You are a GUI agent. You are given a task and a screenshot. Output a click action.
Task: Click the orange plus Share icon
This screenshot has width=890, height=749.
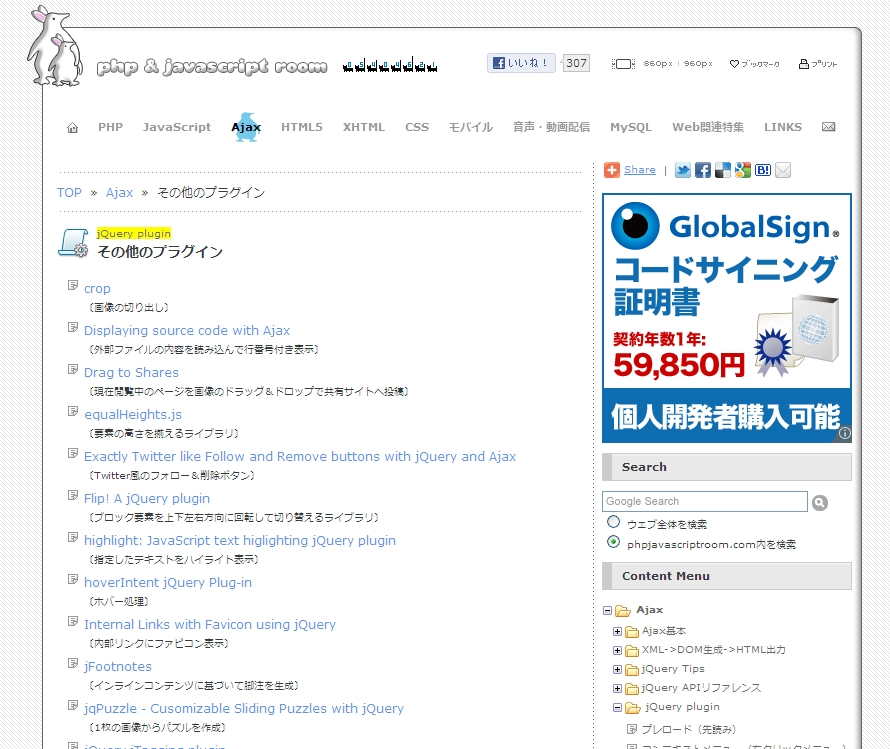(x=612, y=170)
